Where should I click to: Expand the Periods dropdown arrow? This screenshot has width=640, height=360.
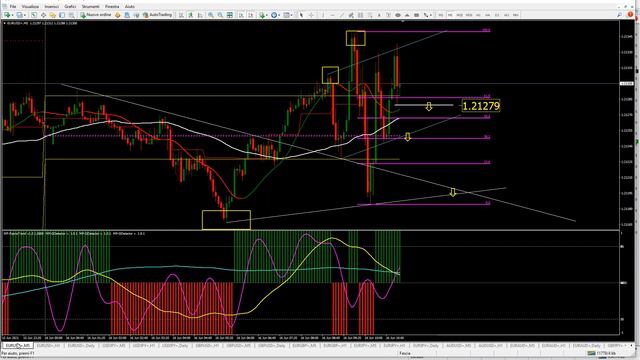[x=279, y=15]
